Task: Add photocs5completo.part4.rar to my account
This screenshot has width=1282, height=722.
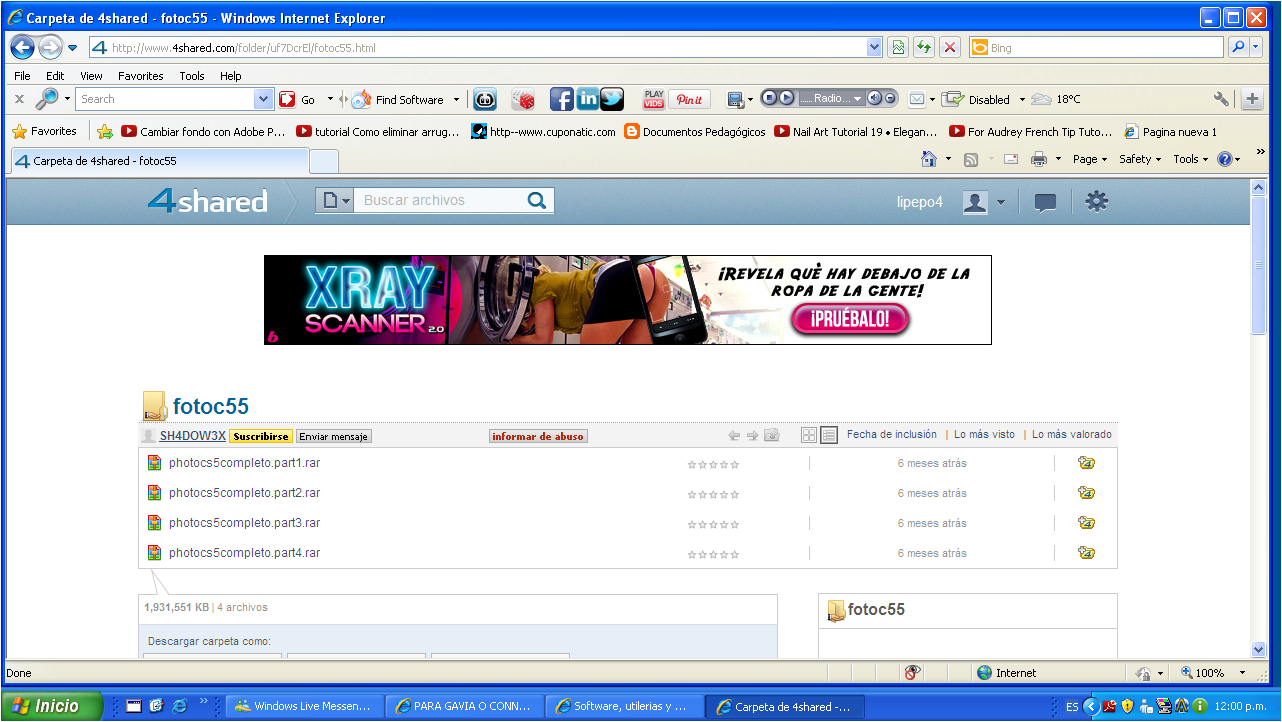Action: tap(1087, 553)
